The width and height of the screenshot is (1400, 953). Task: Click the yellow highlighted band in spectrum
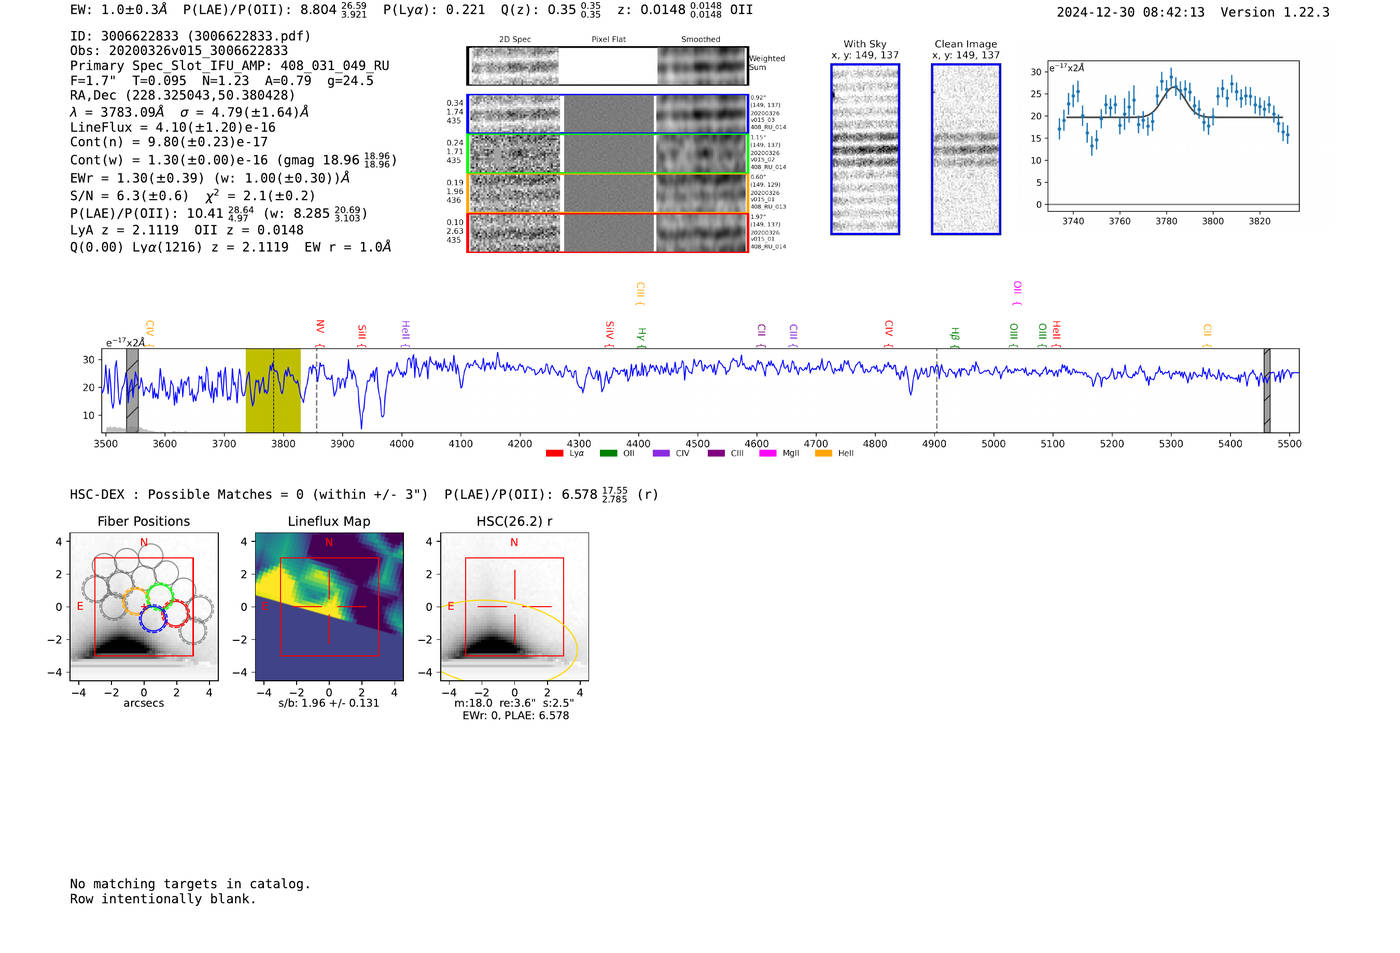[x=273, y=390]
